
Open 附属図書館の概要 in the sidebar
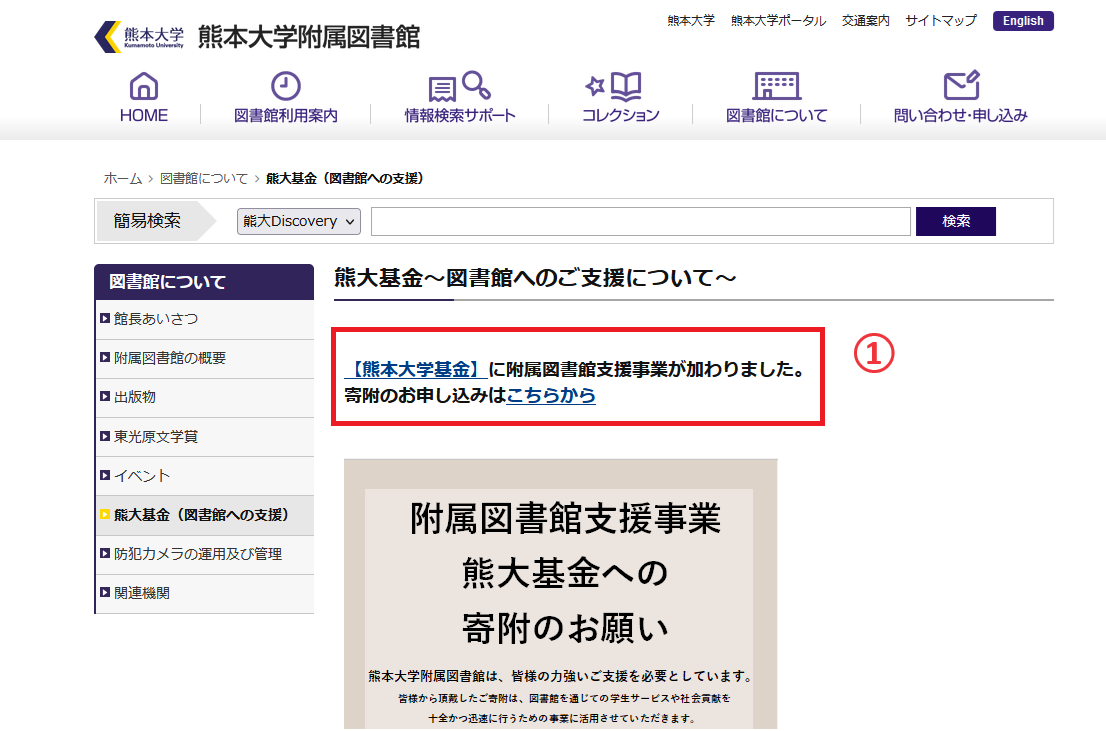[x=170, y=358]
